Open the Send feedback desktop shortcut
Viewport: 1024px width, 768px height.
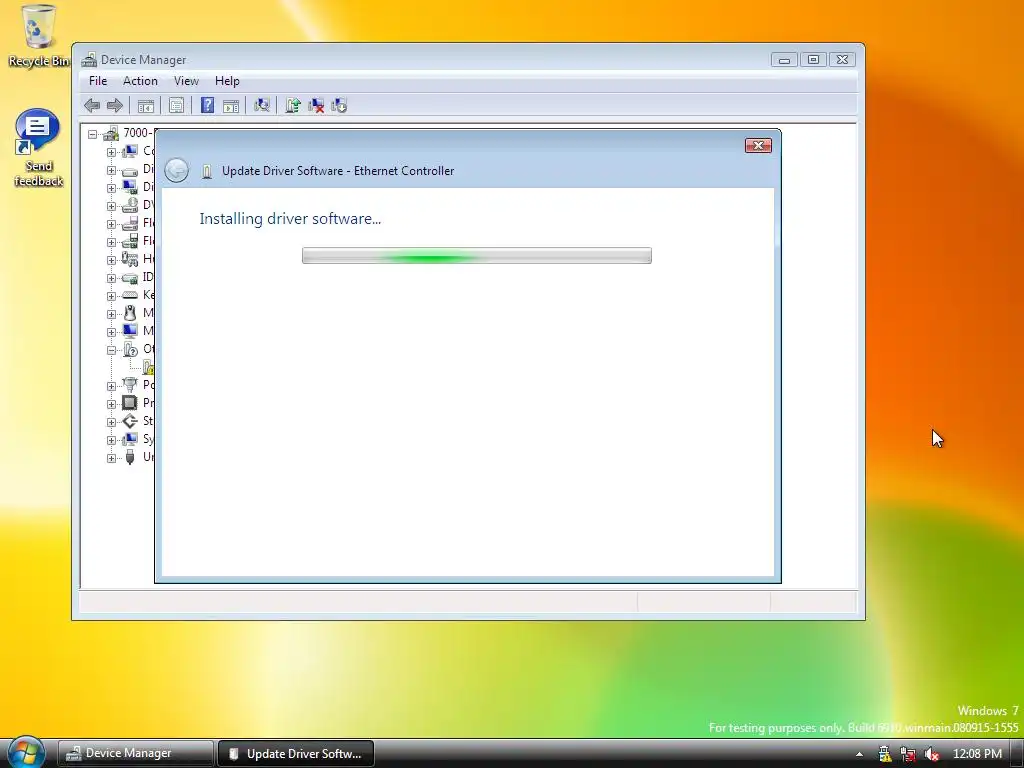(x=38, y=148)
